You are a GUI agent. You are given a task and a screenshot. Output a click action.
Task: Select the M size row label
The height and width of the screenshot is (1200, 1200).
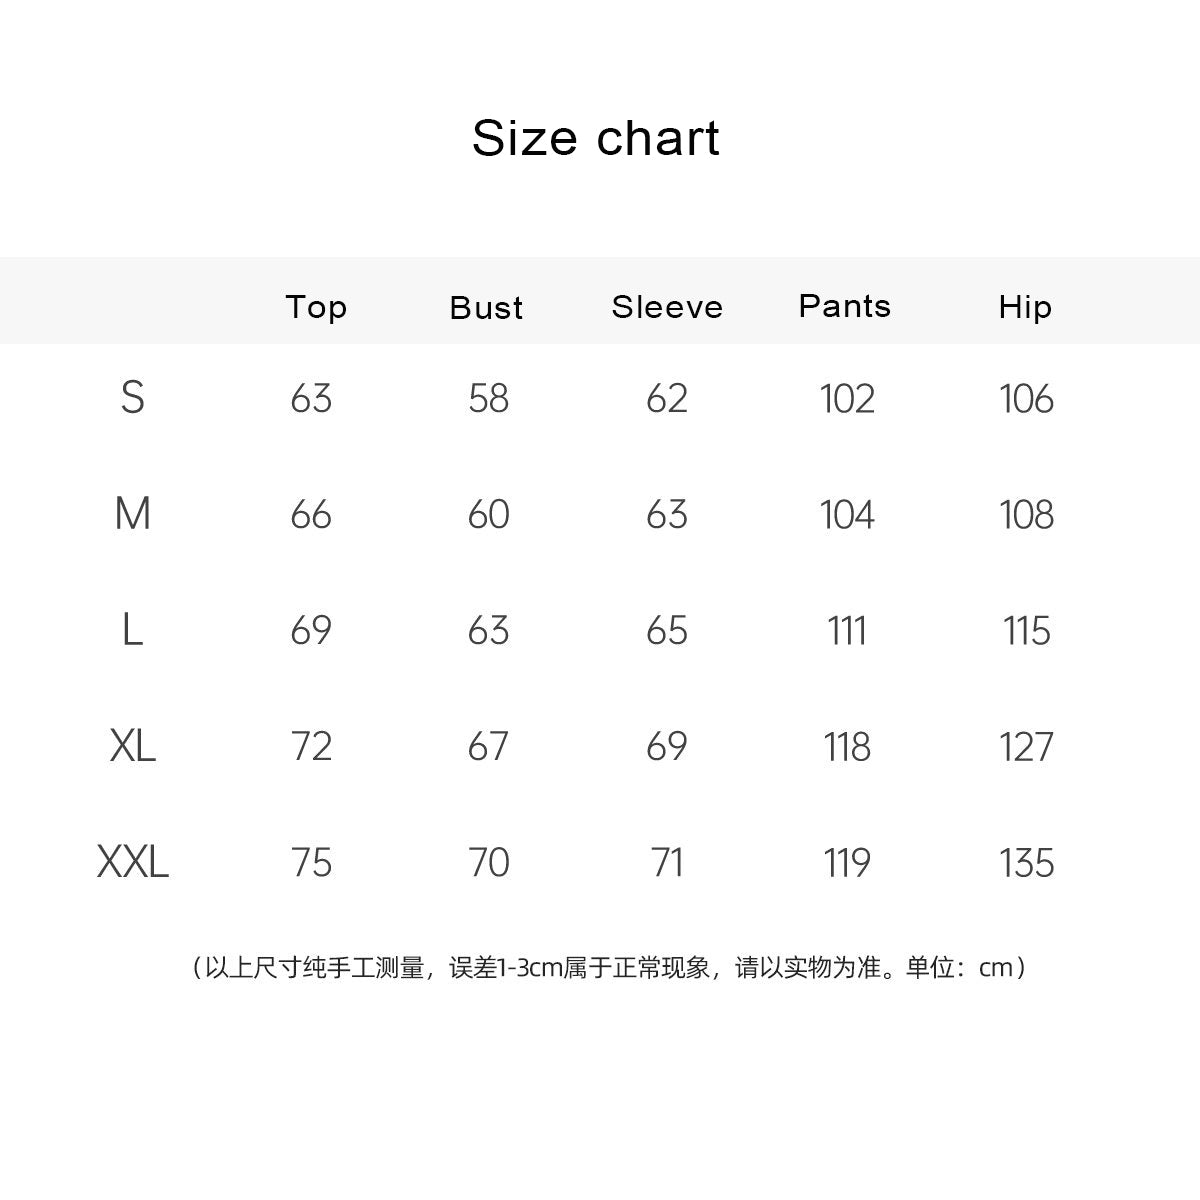[133, 514]
